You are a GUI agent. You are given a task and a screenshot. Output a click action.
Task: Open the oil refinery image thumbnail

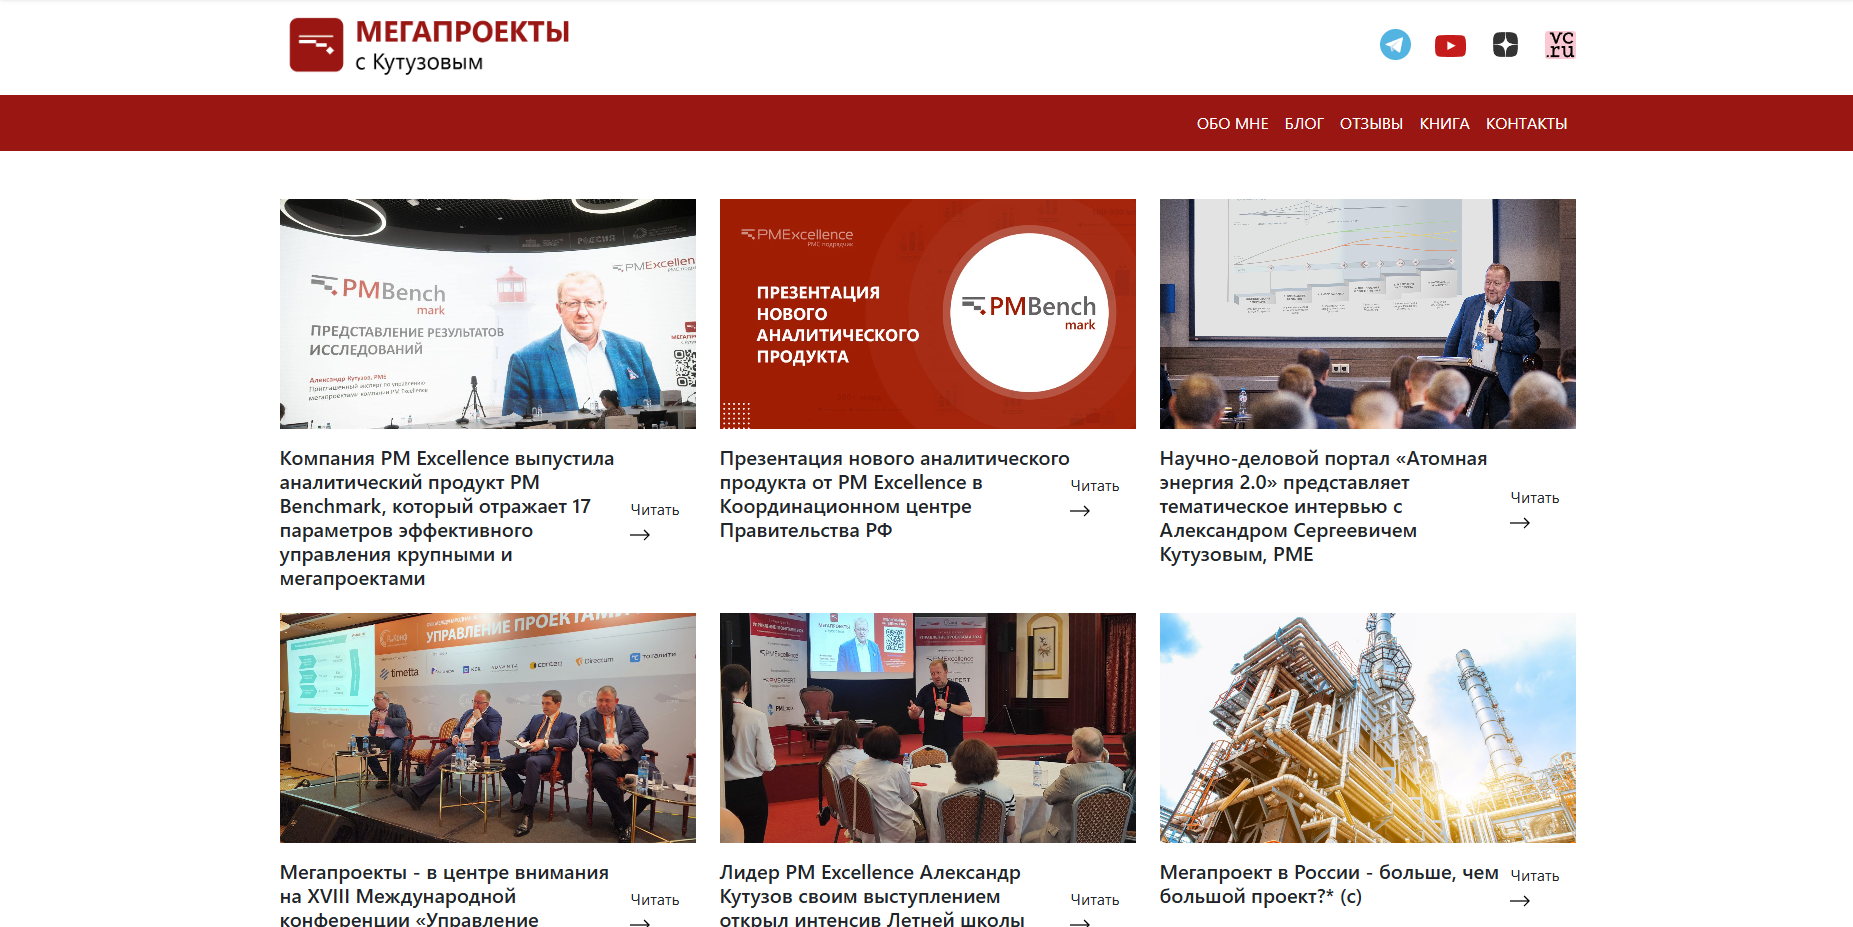[1368, 728]
